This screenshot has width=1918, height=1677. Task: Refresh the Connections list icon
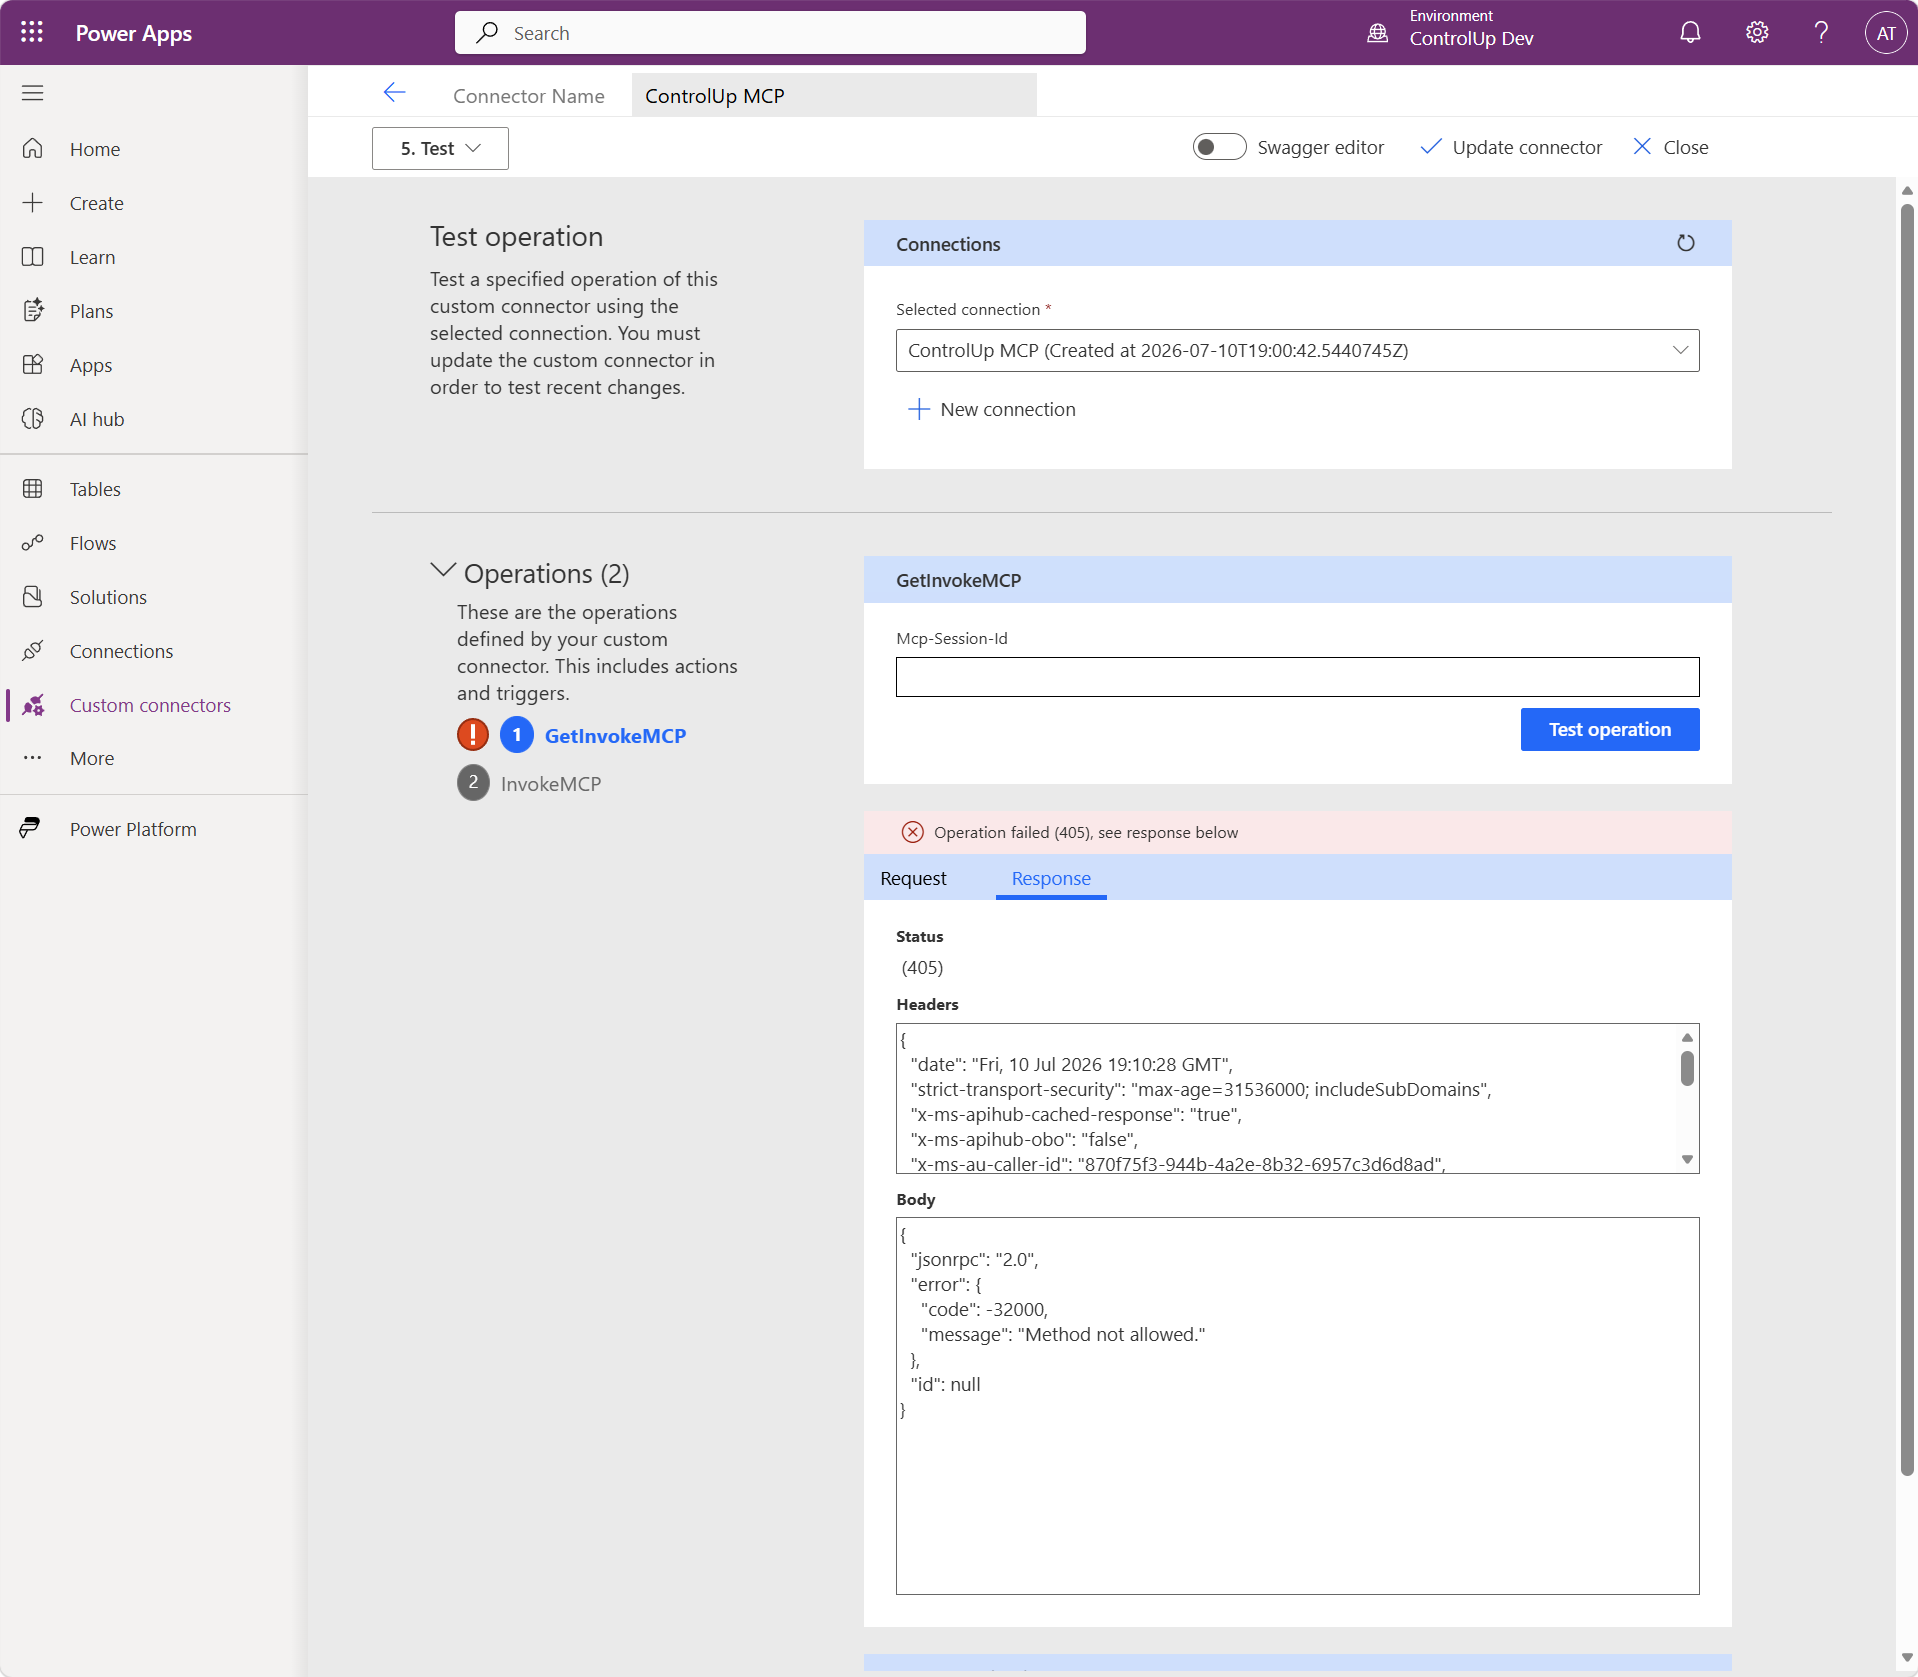(1686, 243)
